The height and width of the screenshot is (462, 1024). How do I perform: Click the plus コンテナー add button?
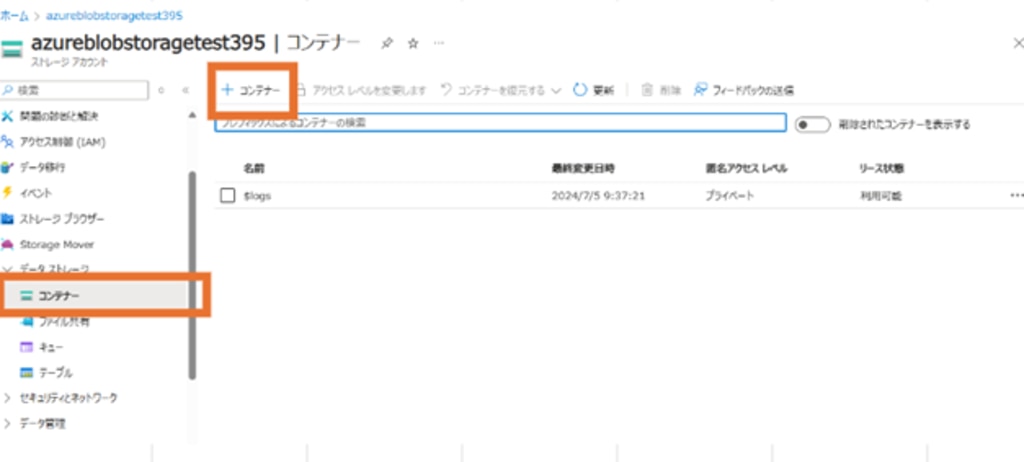[251, 91]
